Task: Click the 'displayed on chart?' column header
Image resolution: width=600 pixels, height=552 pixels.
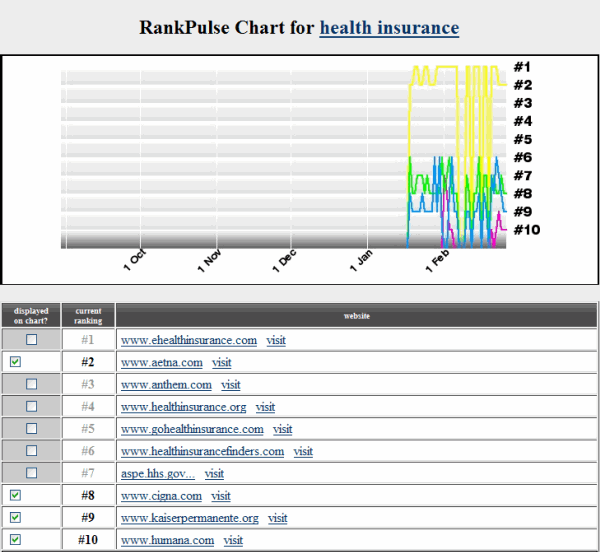Action: click(x=31, y=316)
